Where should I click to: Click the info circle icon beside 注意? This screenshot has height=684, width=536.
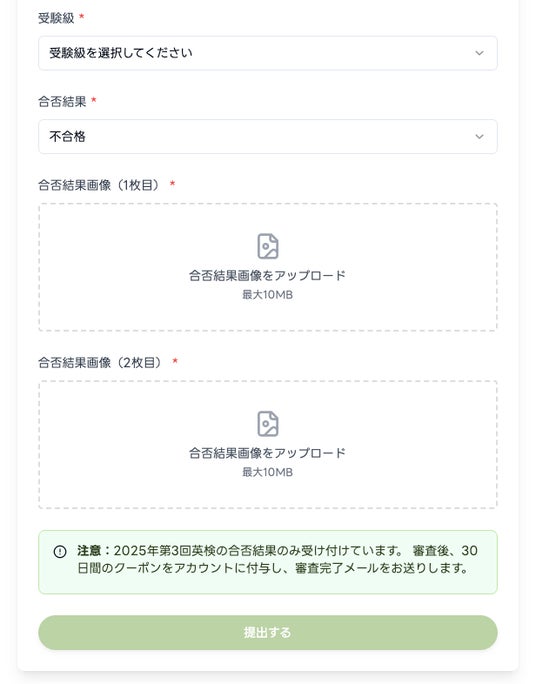pos(60,551)
